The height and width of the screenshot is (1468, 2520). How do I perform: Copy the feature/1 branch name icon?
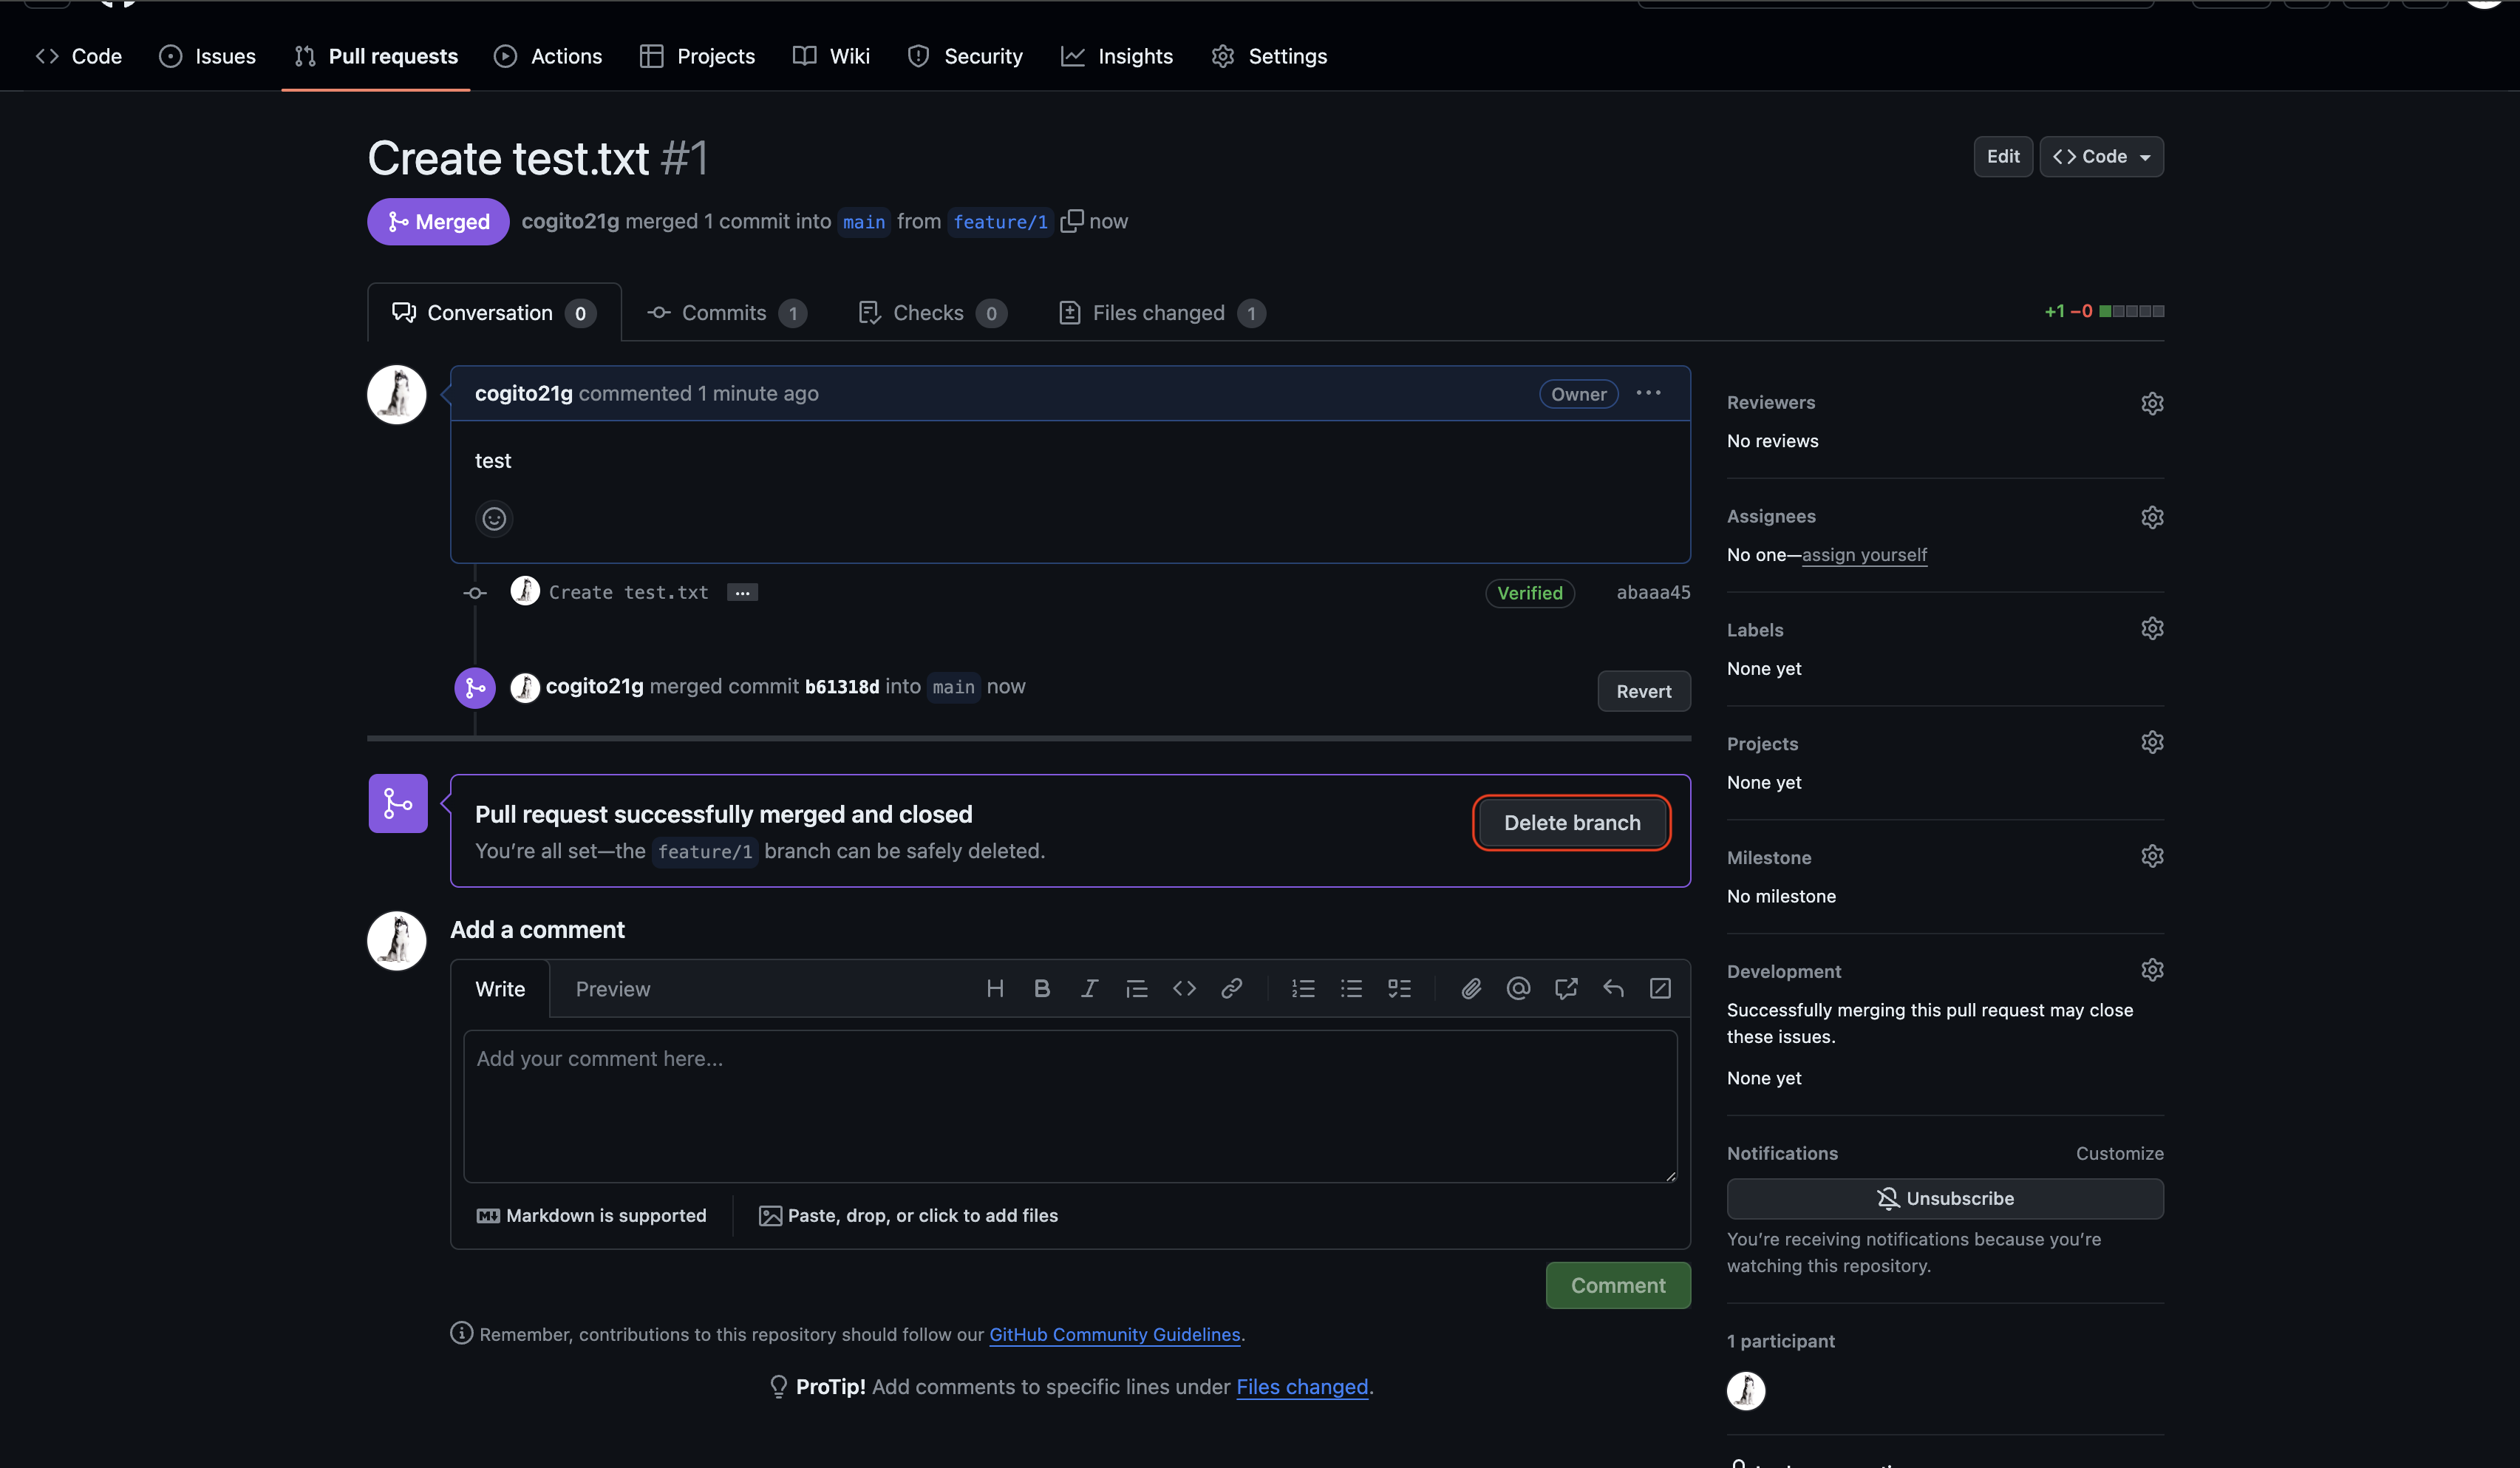click(x=1071, y=221)
